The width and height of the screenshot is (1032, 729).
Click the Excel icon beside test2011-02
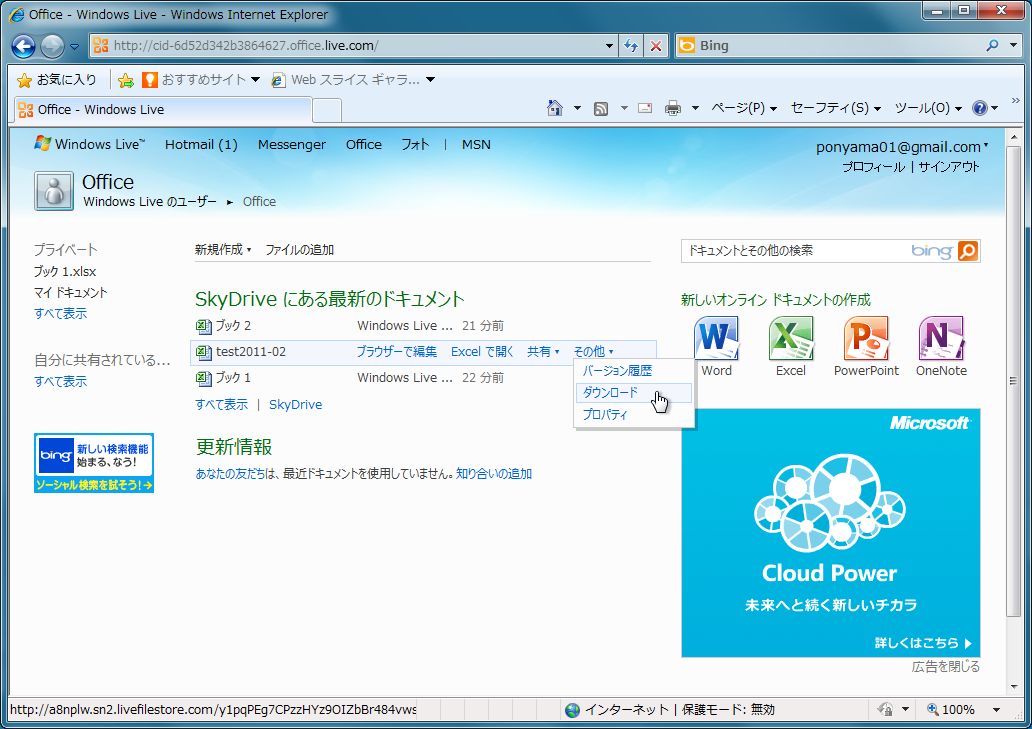[x=204, y=352]
